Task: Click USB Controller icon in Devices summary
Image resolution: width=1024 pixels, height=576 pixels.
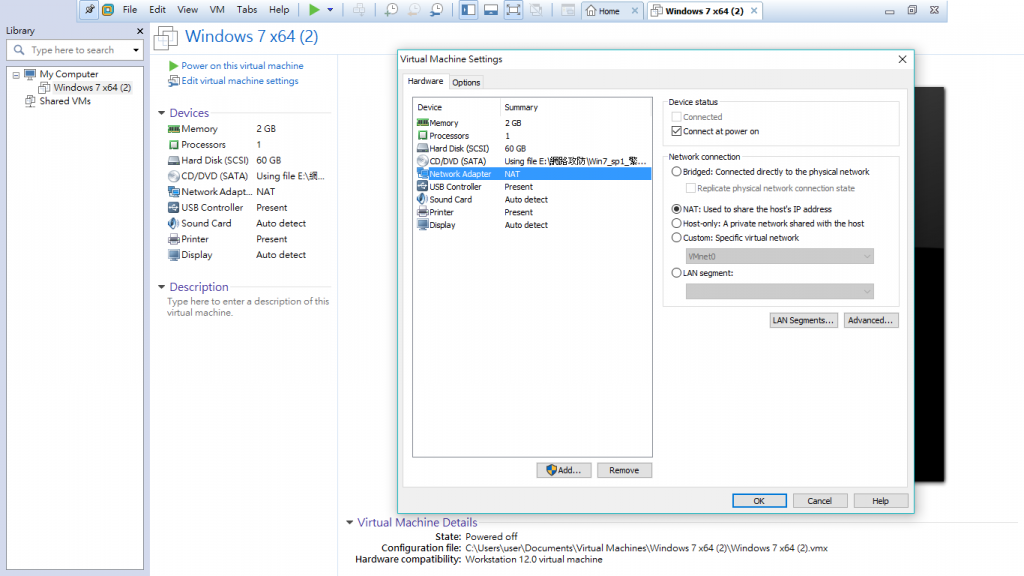Action: [x=174, y=208]
